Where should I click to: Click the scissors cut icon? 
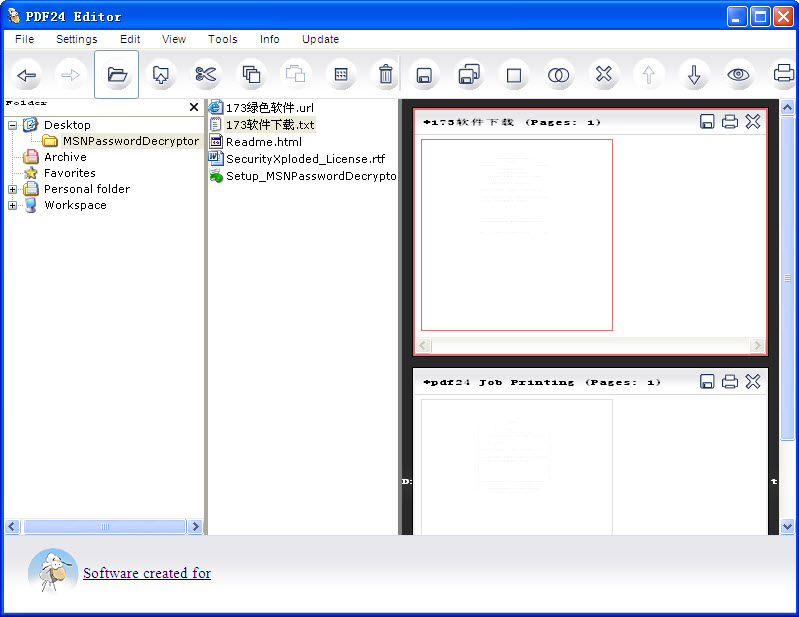pos(206,75)
